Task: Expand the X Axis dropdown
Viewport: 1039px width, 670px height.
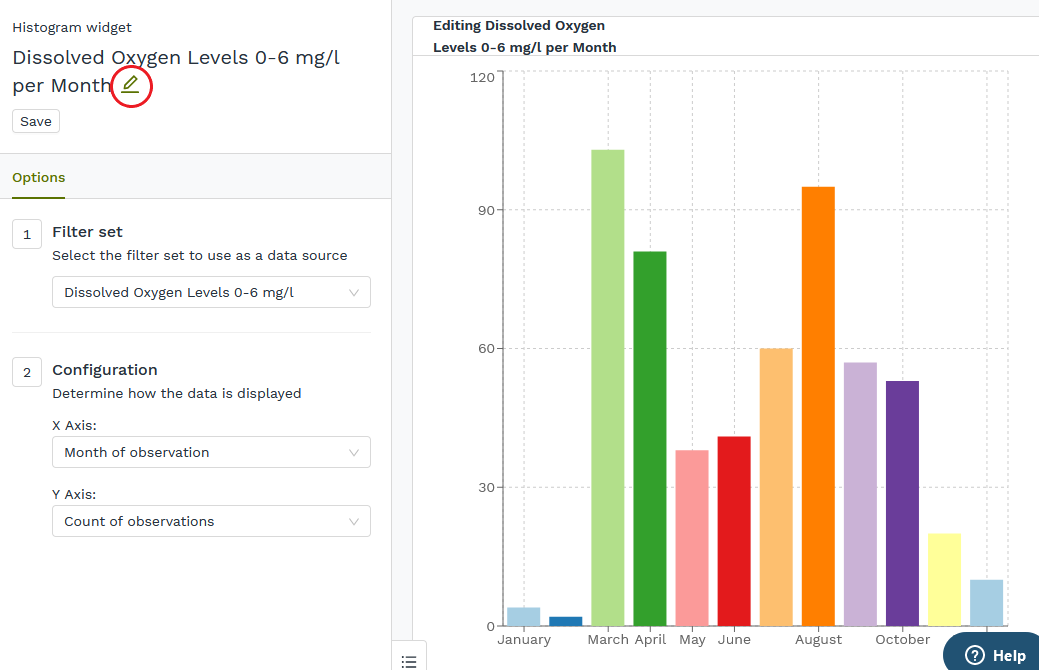Action: coord(211,452)
